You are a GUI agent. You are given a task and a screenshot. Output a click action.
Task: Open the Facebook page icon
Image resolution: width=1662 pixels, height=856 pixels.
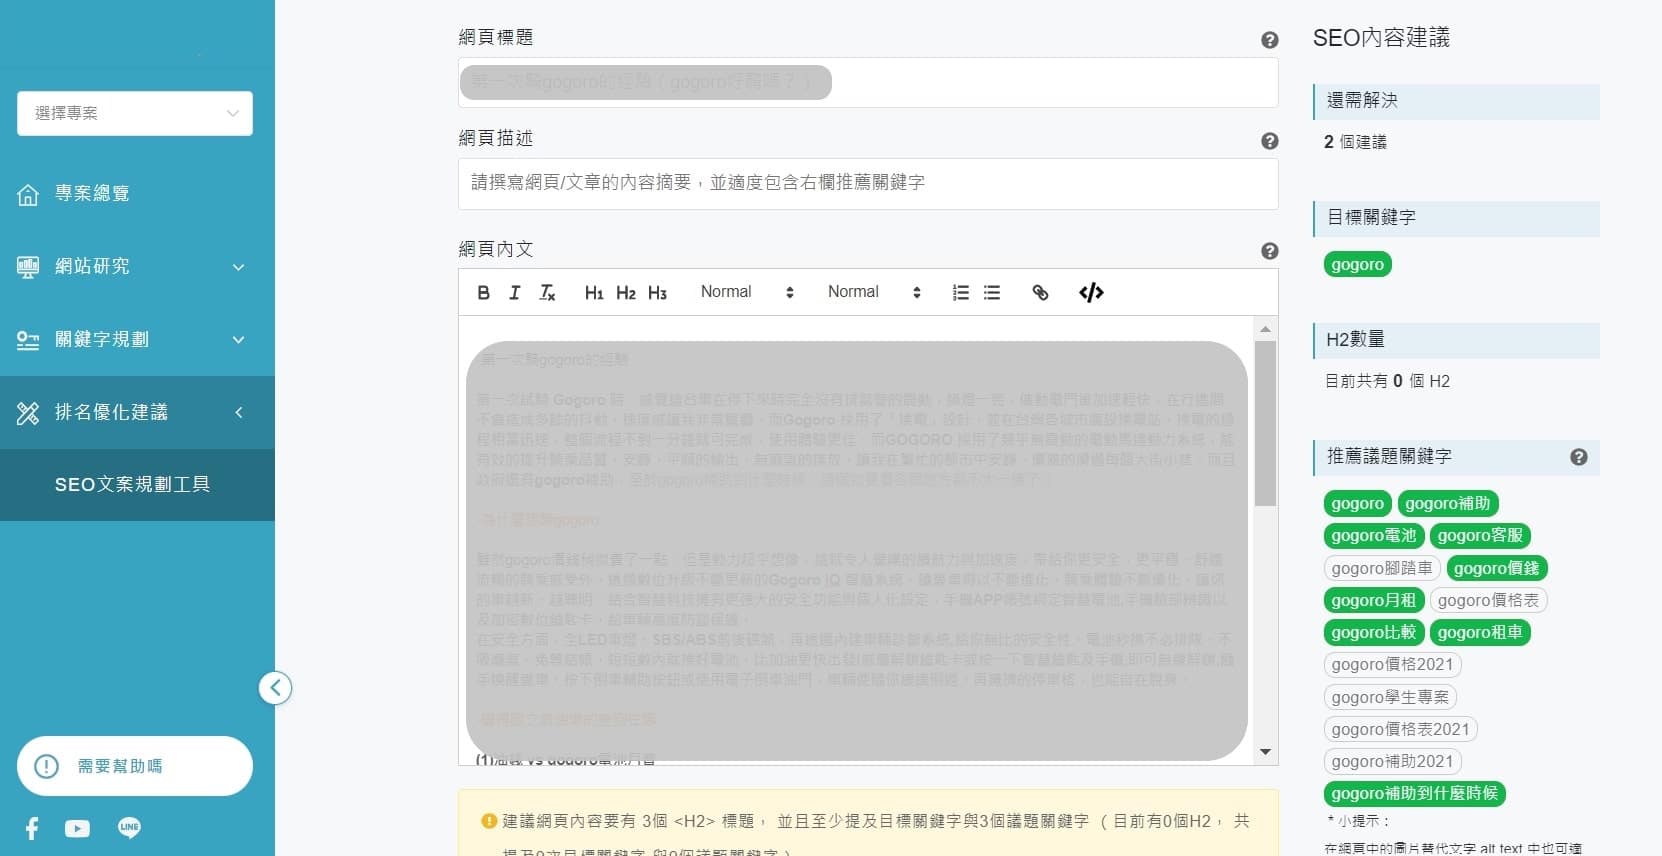click(32, 828)
